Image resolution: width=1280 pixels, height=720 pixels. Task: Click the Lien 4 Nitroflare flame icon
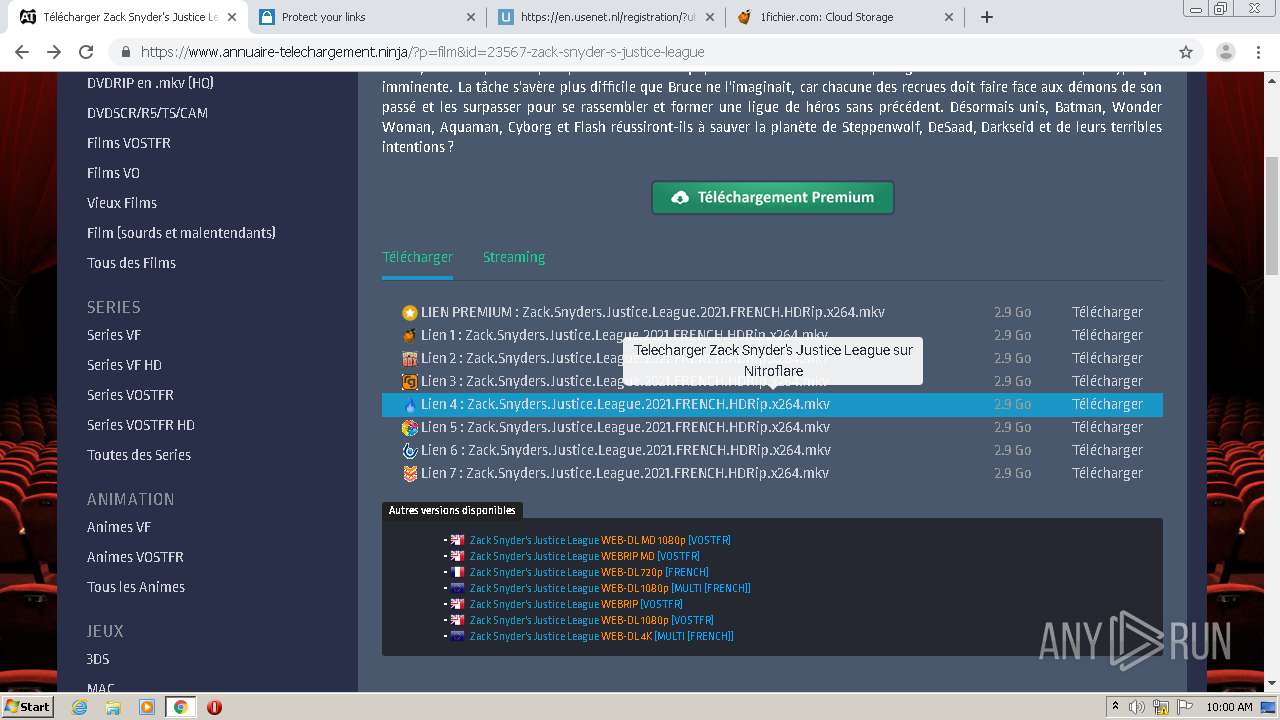click(x=409, y=405)
